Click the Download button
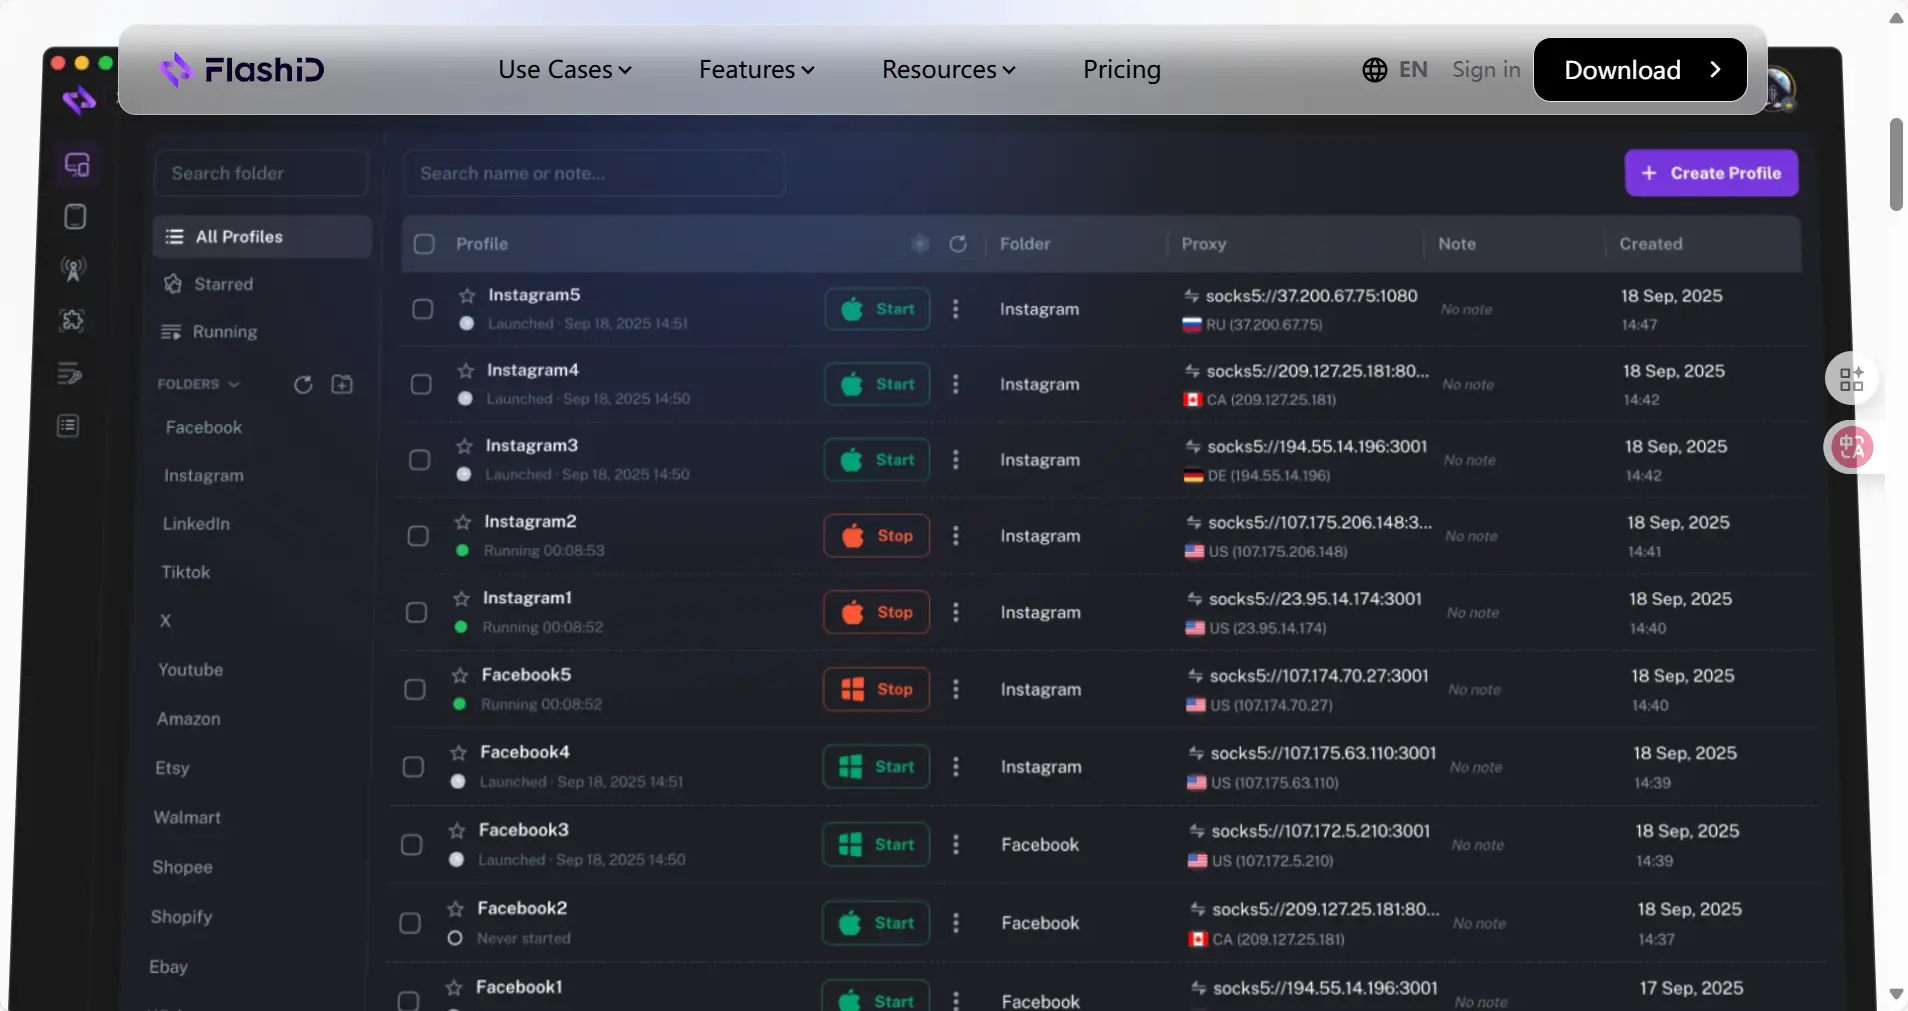This screenshot has height=1011, width=1908. [x=1641, y=70]
